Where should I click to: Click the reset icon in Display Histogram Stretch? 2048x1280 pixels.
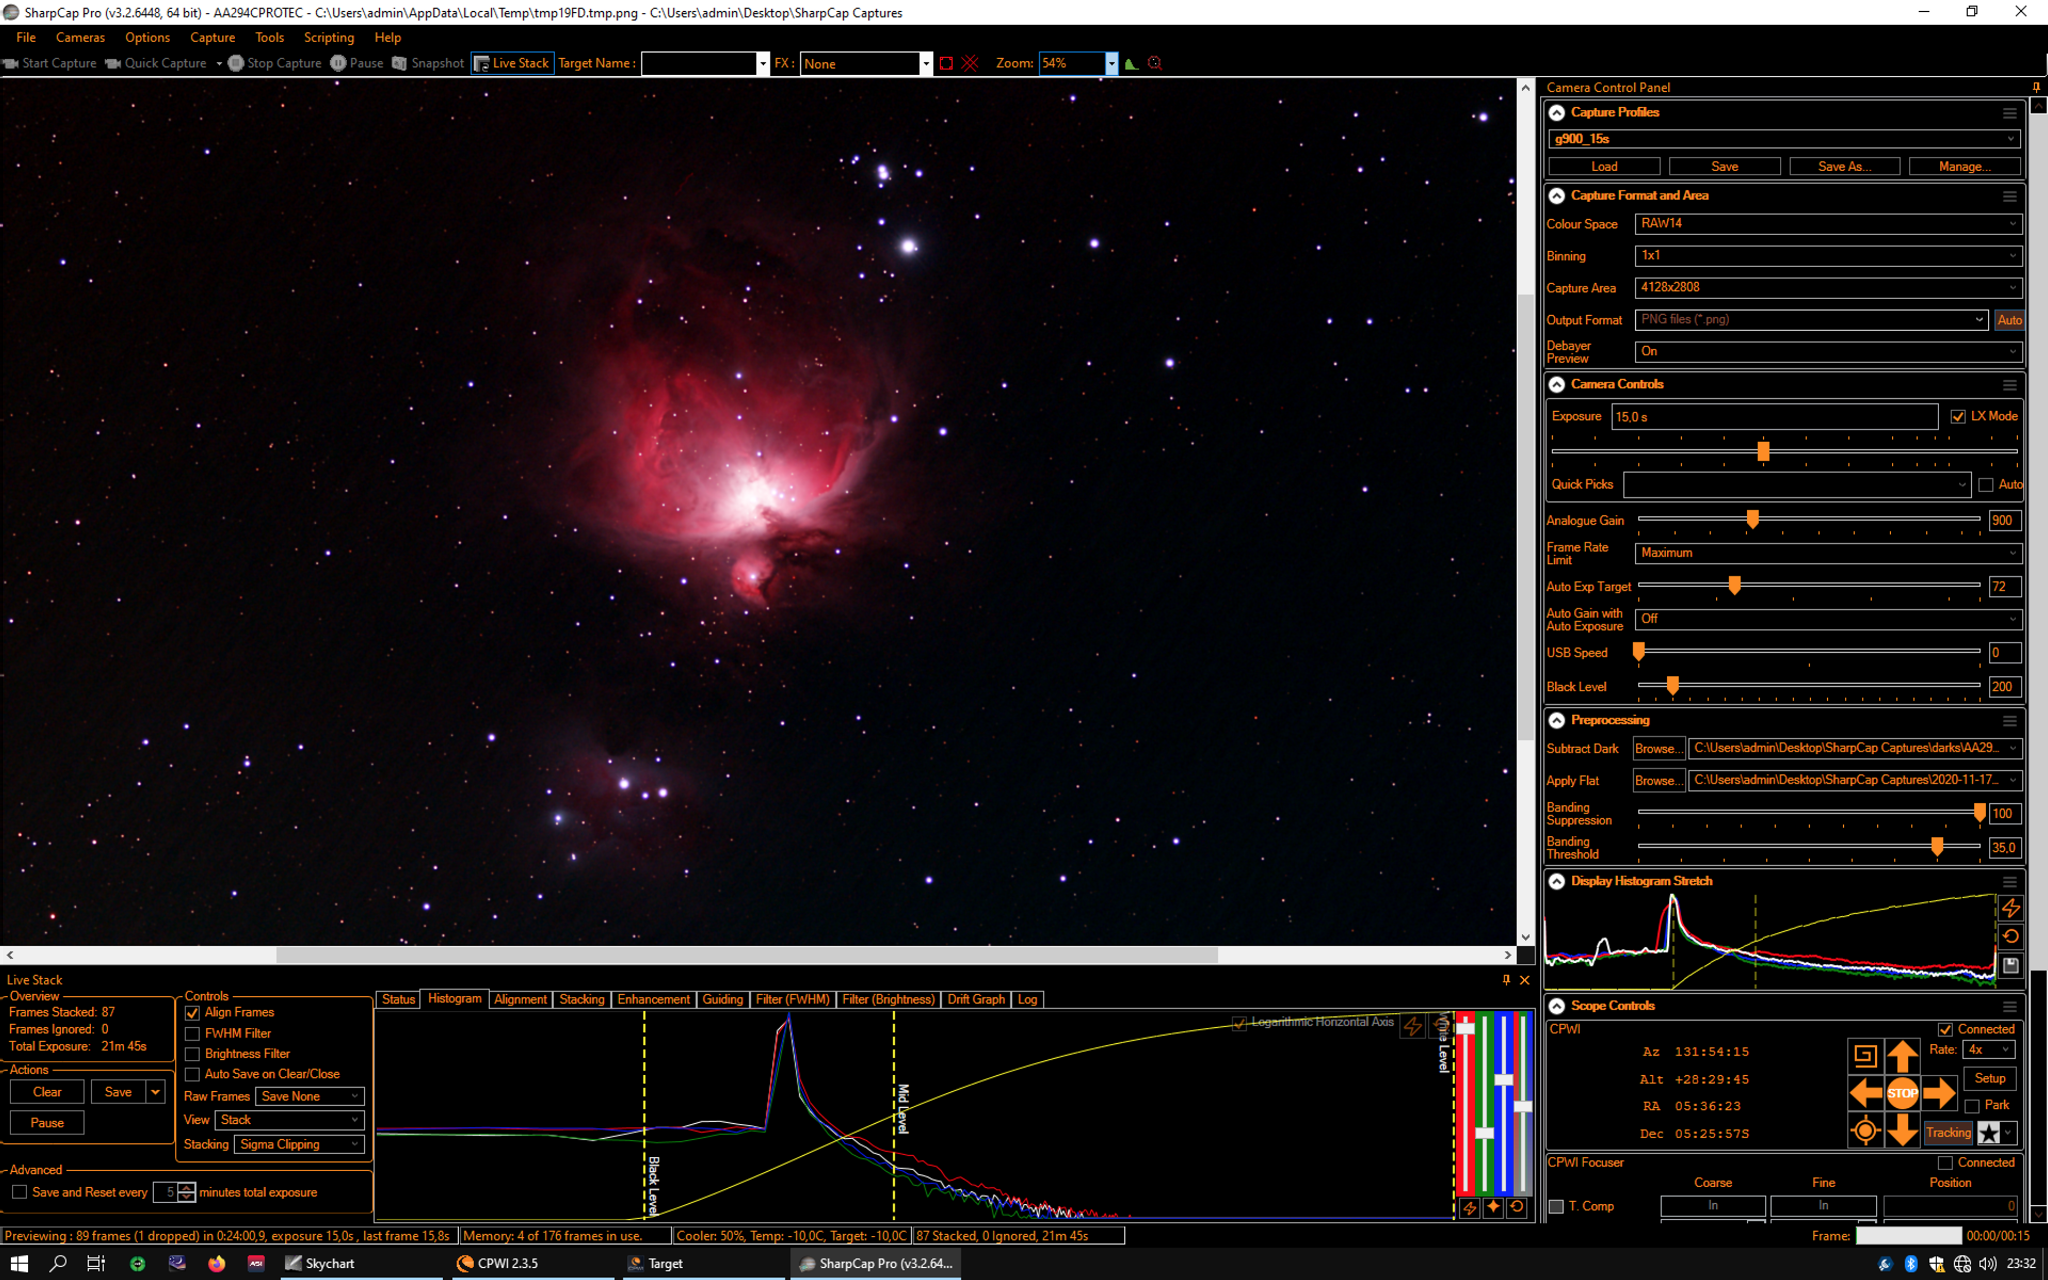point(2011,937)
